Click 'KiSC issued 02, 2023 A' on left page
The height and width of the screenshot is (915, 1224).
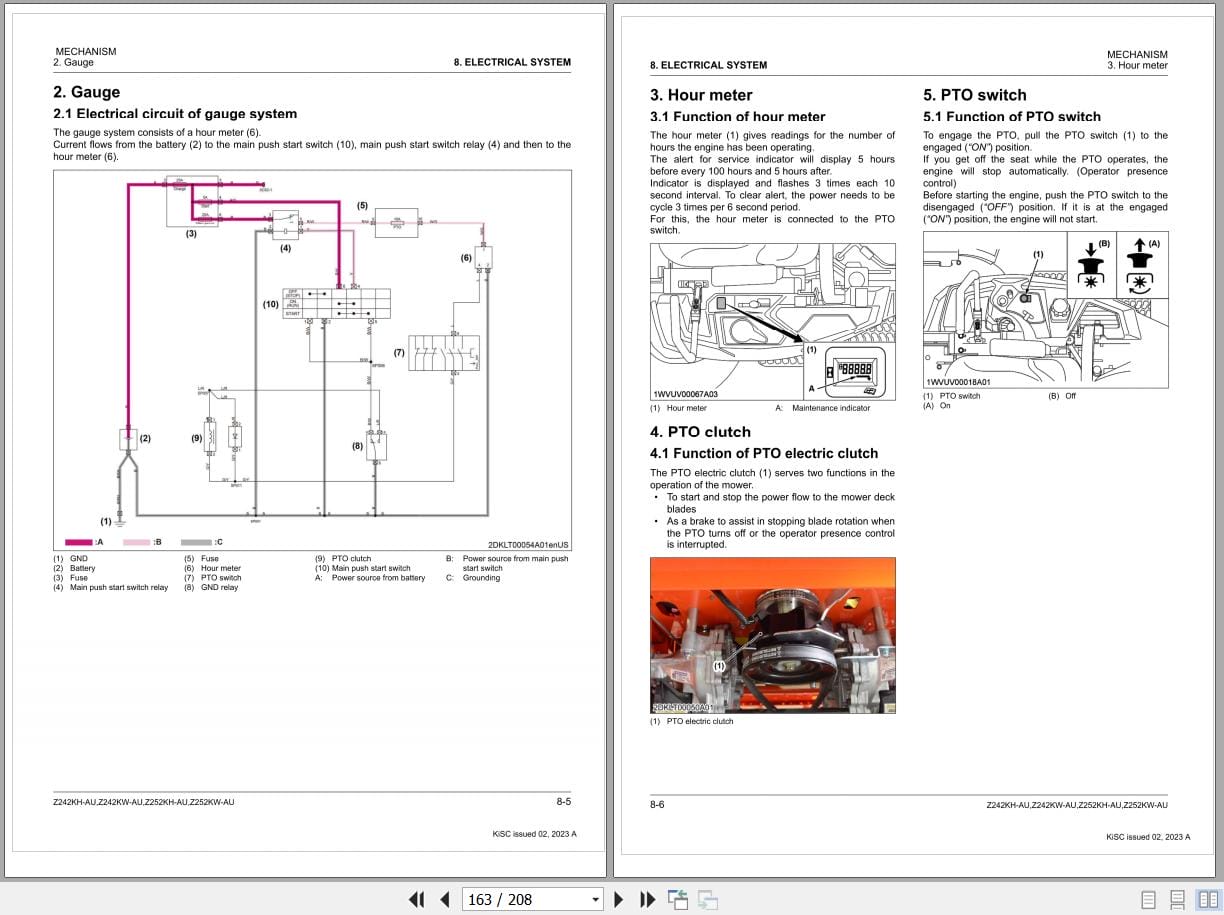click(x=534, y=834)
